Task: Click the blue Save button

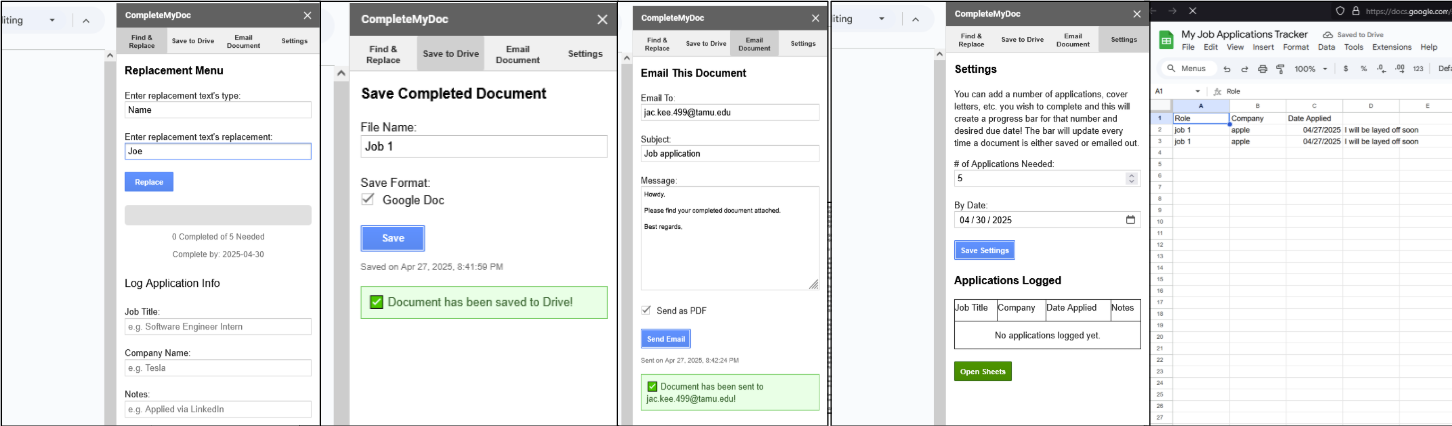Action: tap(393, 238)
